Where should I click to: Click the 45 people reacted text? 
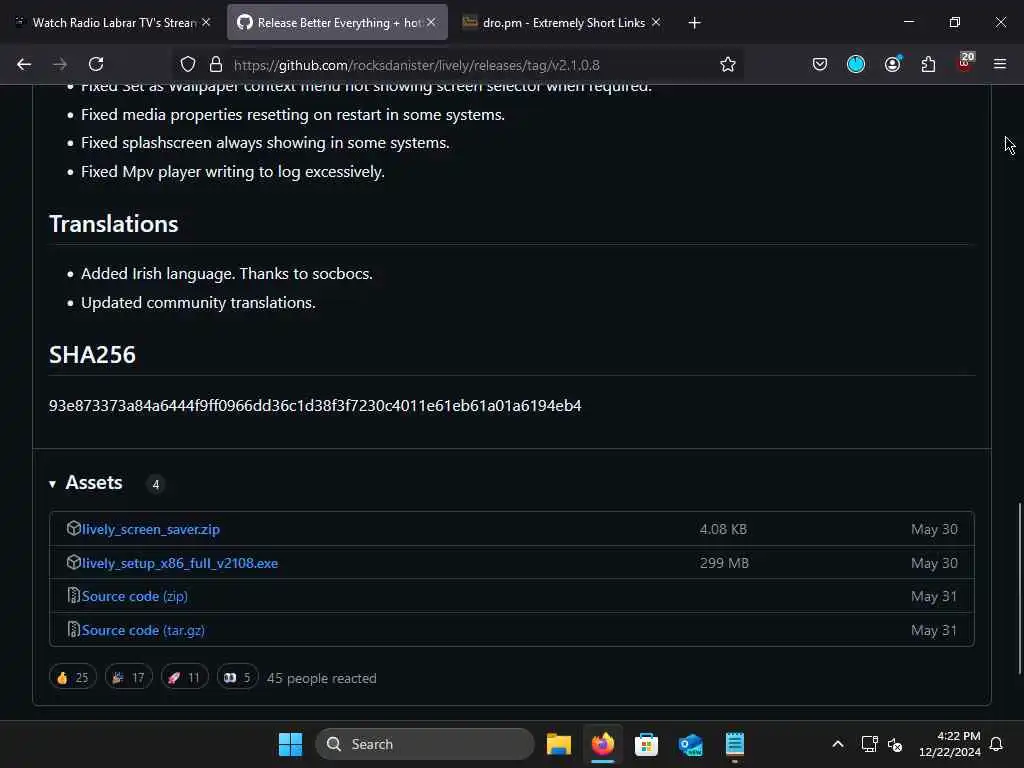pos(321,678)
